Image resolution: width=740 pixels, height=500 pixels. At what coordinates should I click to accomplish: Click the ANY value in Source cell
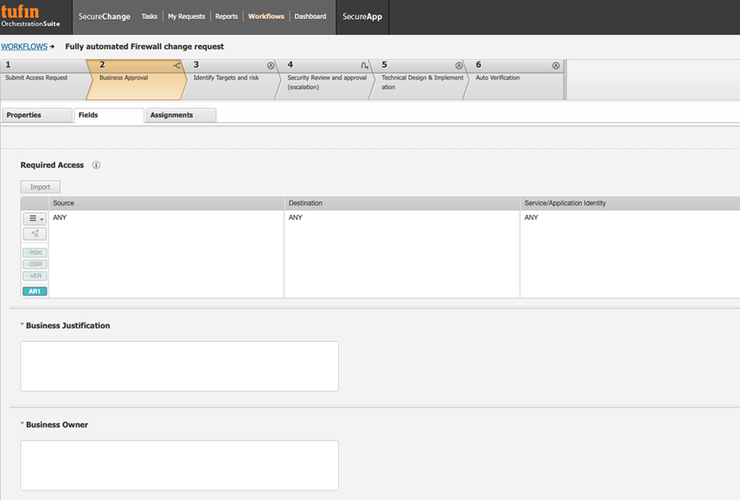click(x=60, y=218)
